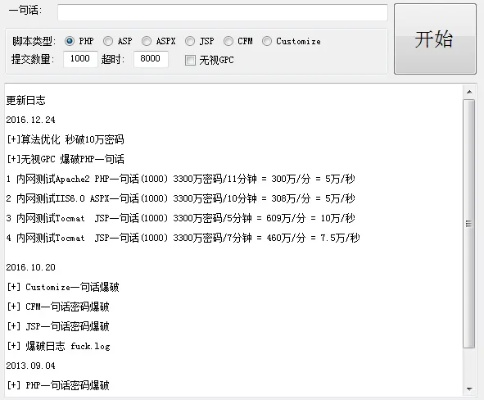The height and width of the screenshot is (400, 484).
Task: Click the Tomcat JSP 7分钟 result line
Action: 183,238
